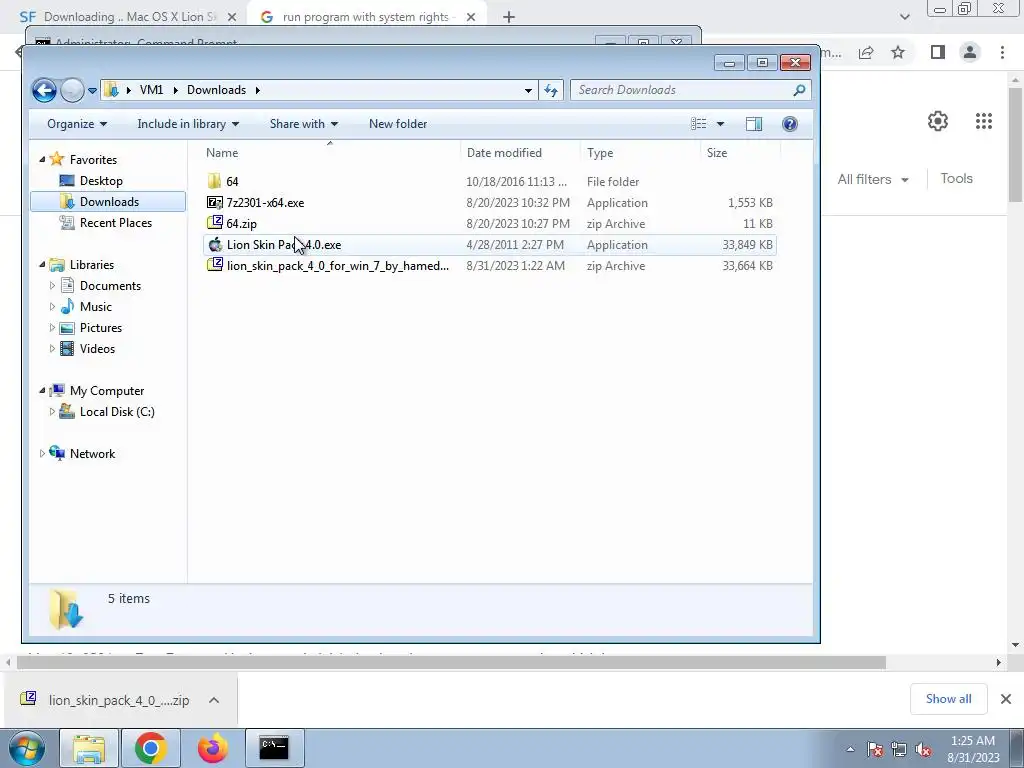
Task: Switch to run program with system rights tab
Action: click(366, 17)
